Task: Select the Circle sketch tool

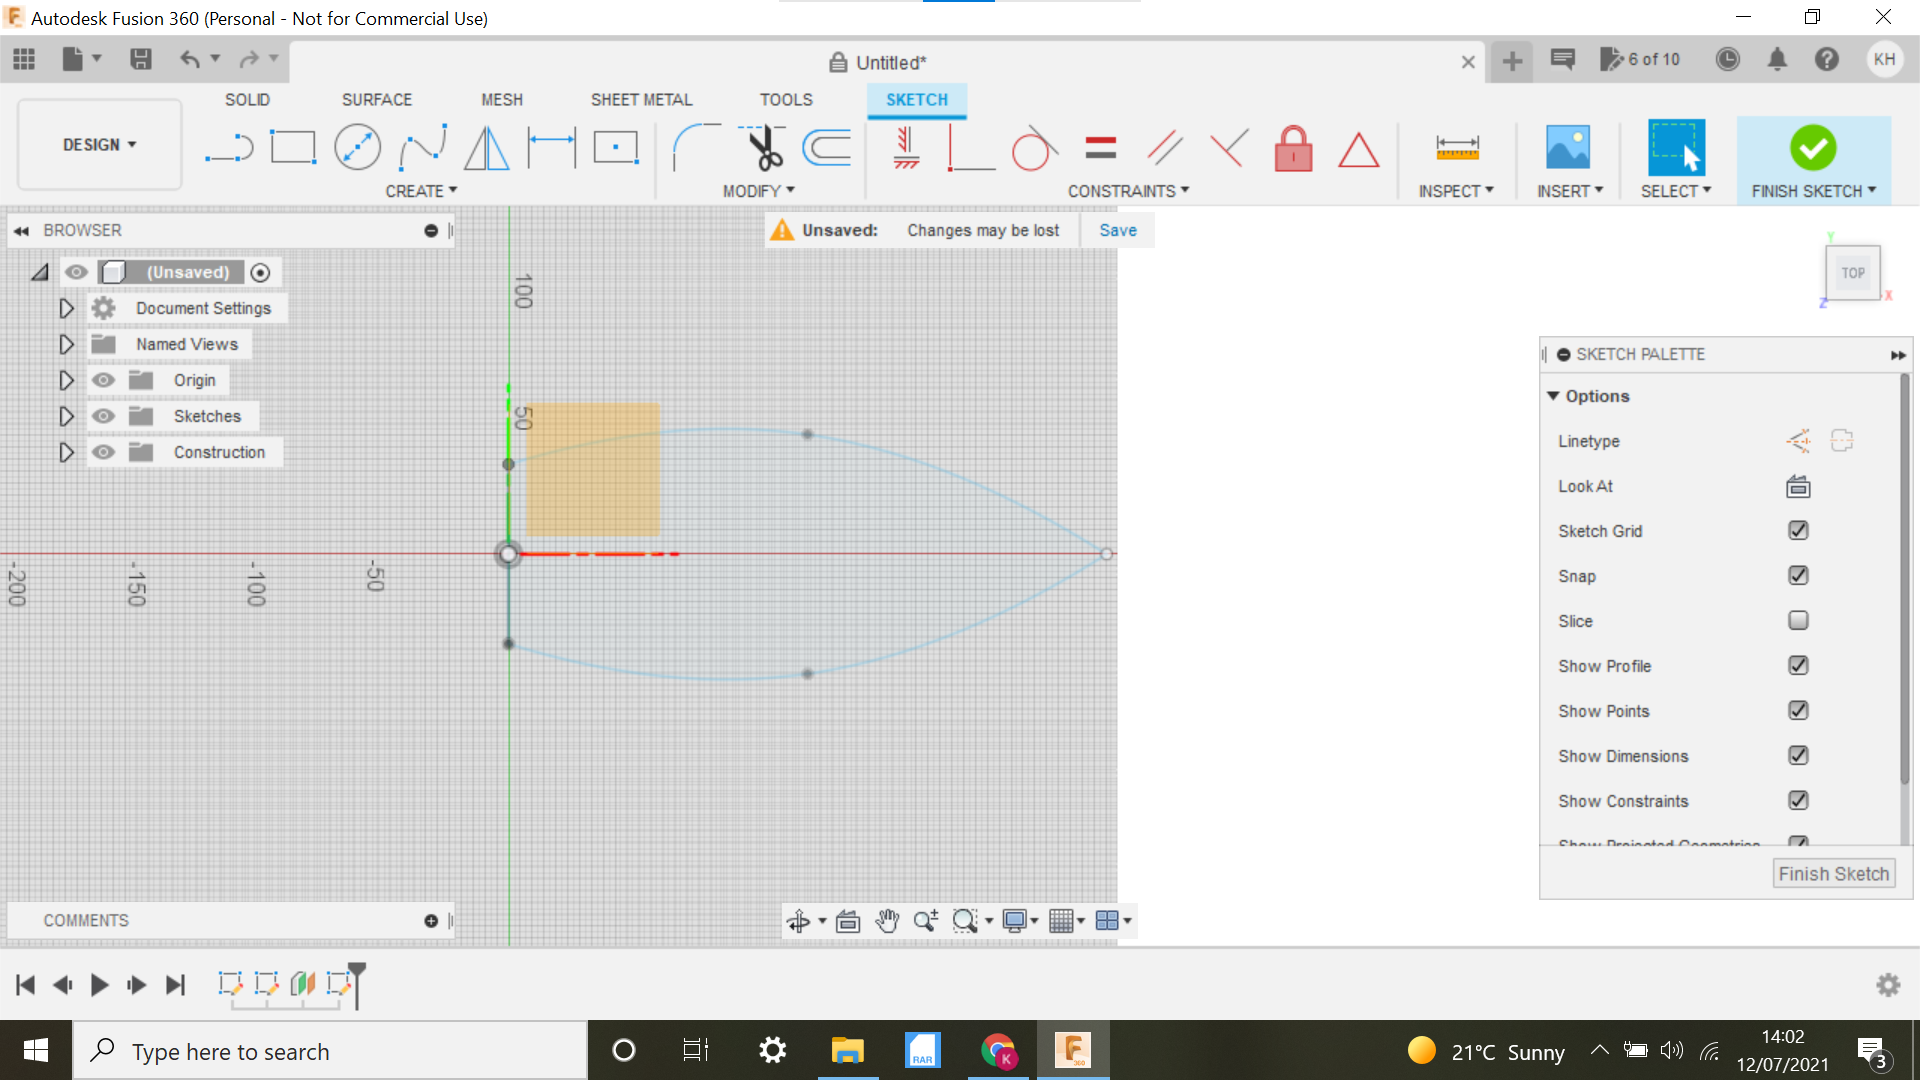Action: pyautogui.click(x=358, y=146)
